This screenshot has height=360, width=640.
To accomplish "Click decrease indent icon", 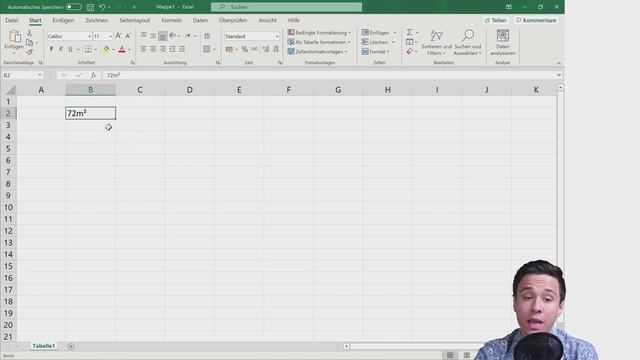I will pos(172,49).
